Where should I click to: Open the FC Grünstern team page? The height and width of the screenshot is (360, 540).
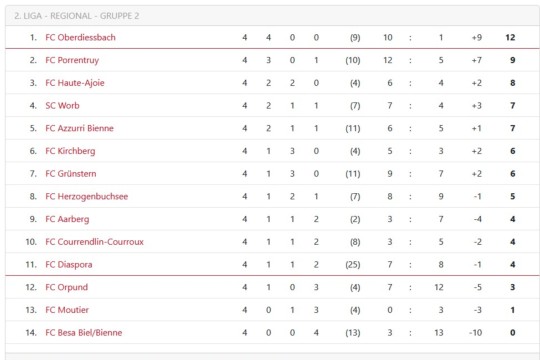(71, 174)
